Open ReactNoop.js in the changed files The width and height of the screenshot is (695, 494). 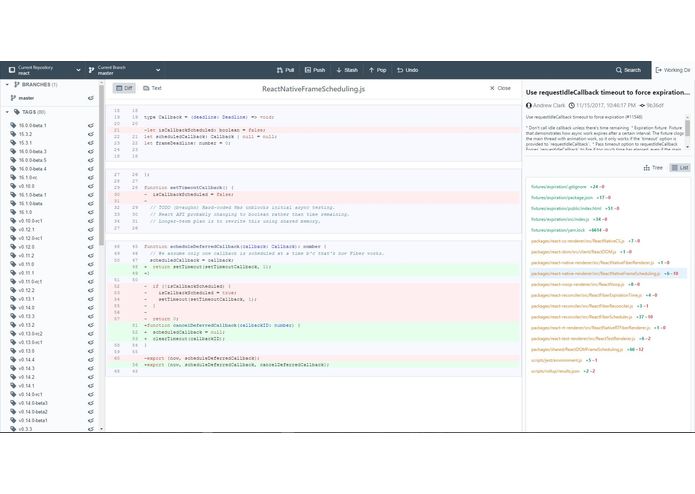[578, 284]
